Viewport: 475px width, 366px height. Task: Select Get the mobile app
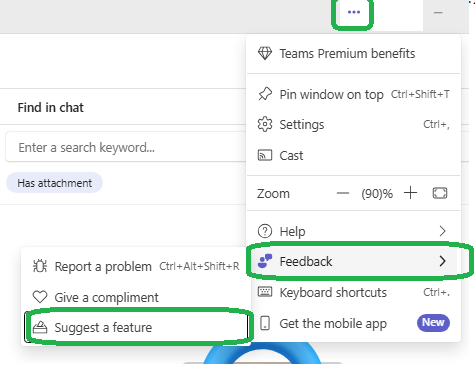pos(353,323)
